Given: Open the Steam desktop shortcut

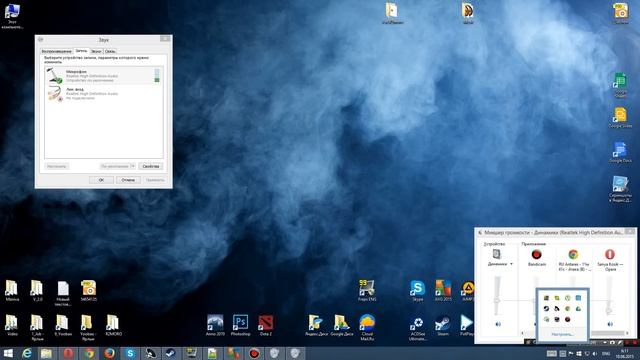Looking at the screenshot, I should point(443,325).
